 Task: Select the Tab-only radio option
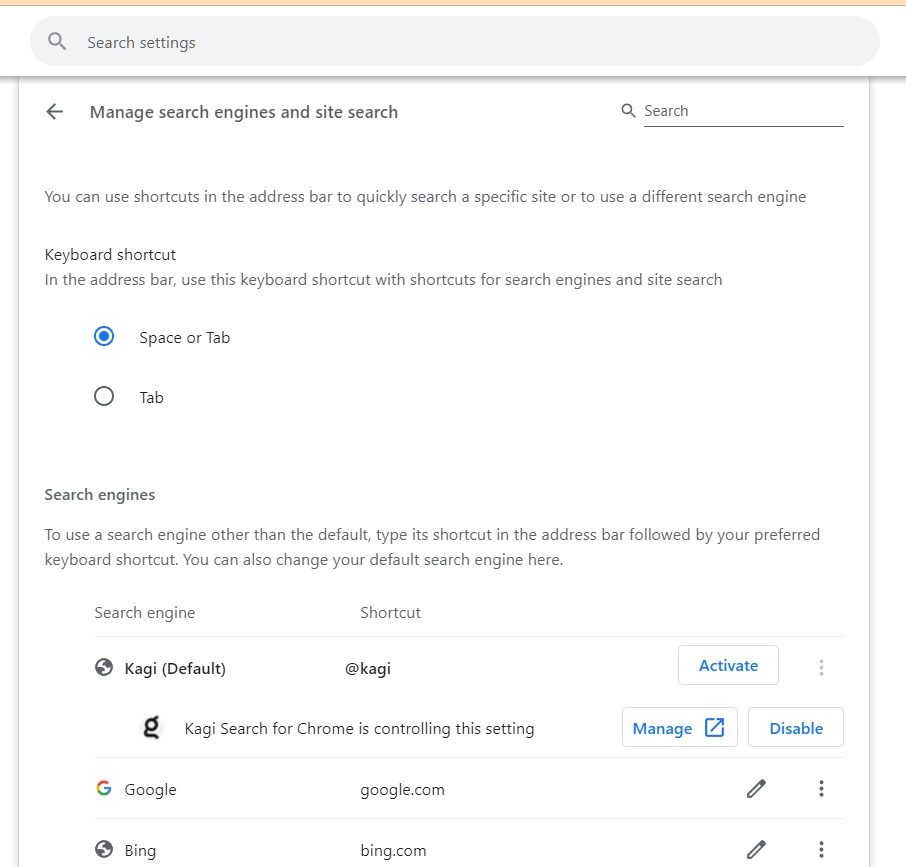[x=104, y=397]
